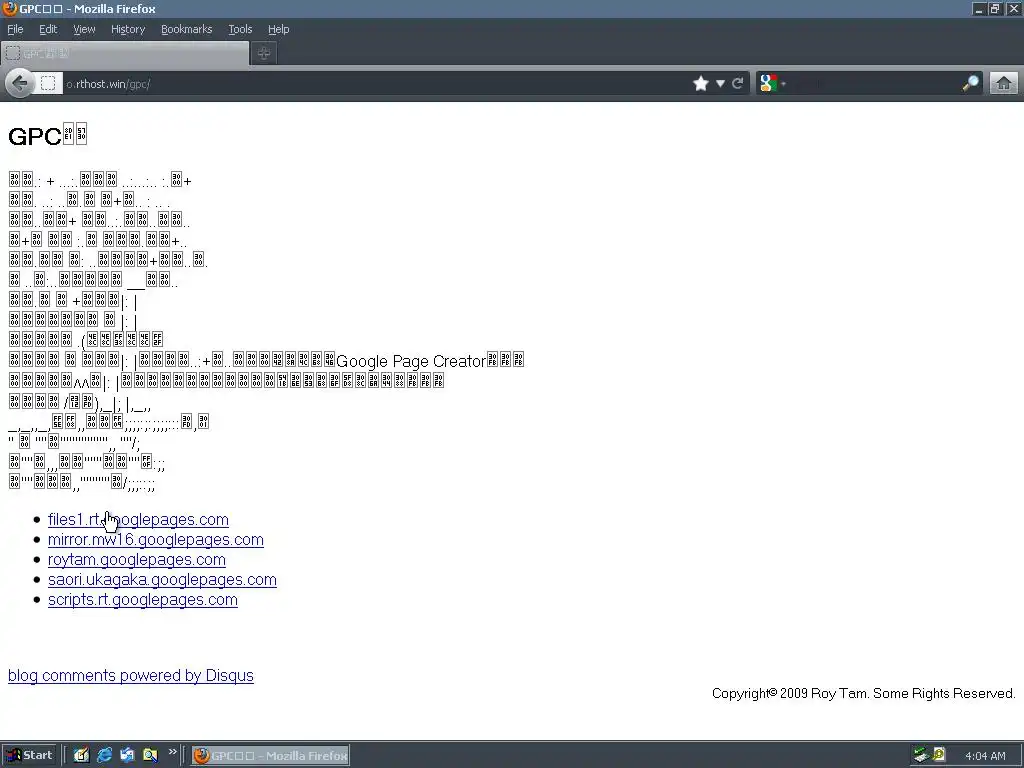Click the Google Page Creator text
The height and width of the screenshot is (768, 1024).
click(411, 361)
